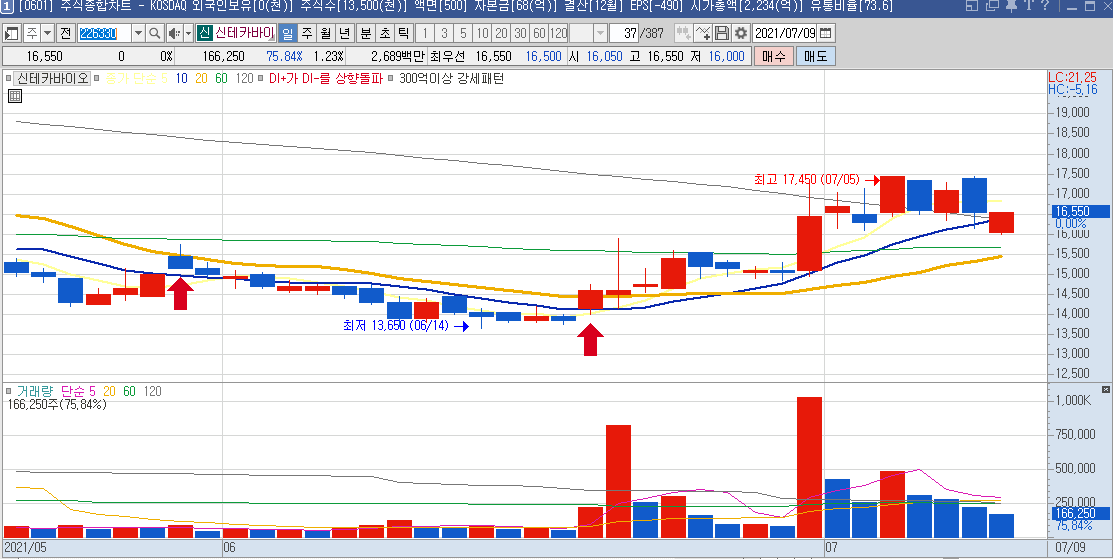Click the current price tag 16,550
This screenshot has width=1113, height=559.
1079,211
